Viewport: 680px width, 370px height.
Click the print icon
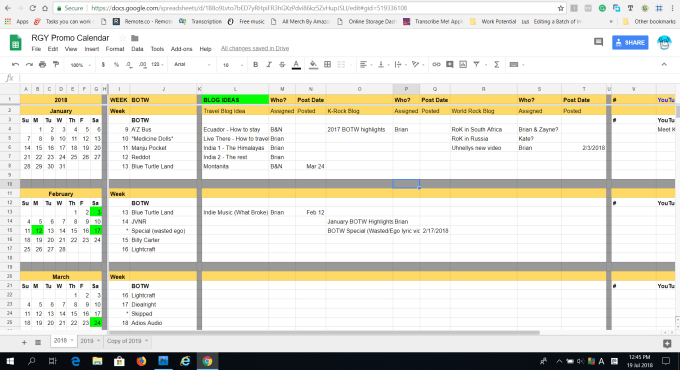click(x=42, y=65)
